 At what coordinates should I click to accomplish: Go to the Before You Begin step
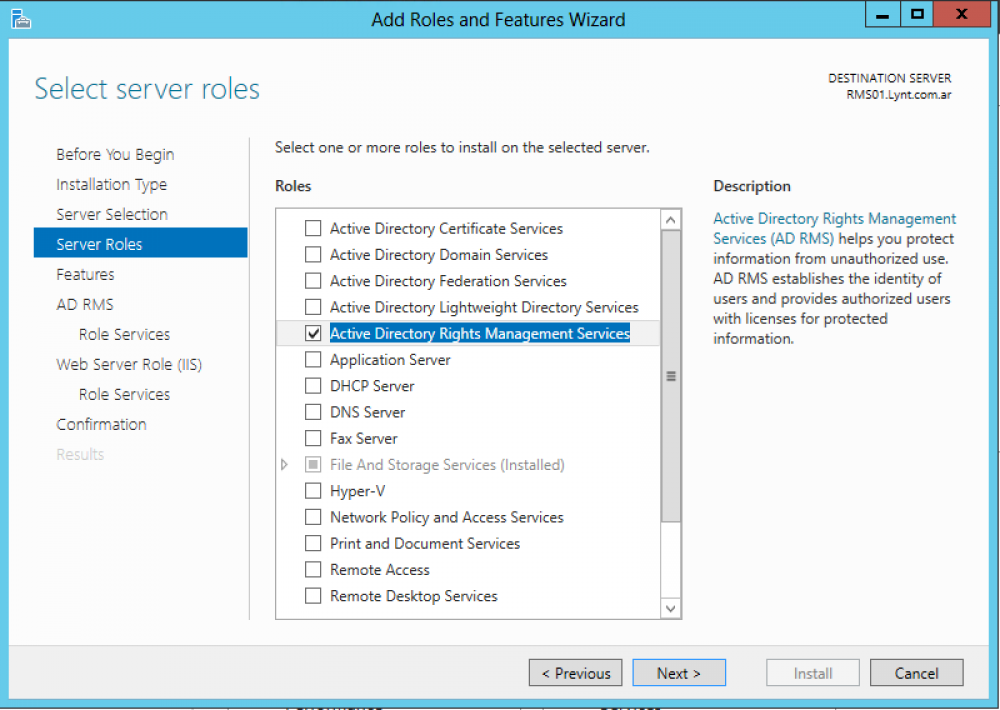tap(115, 154)
